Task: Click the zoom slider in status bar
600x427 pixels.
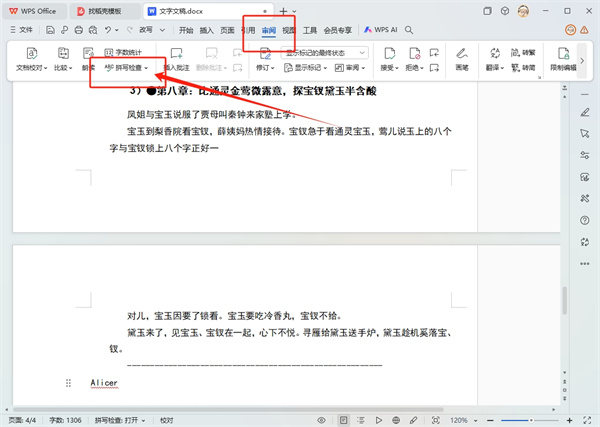Action: tap(530, 419)
